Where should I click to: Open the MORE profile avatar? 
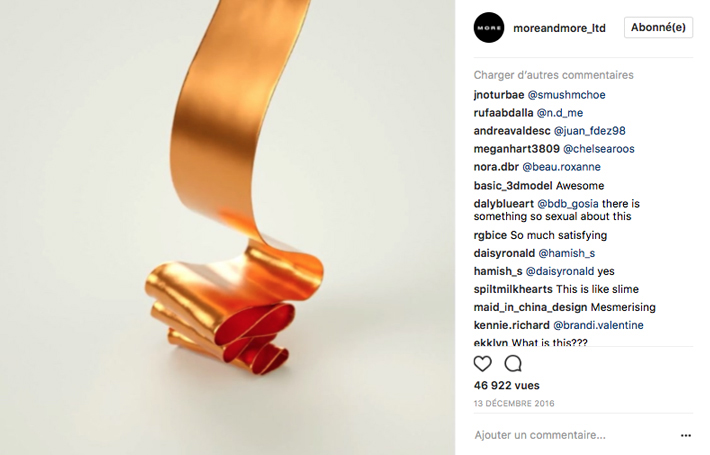pos(489,28)
